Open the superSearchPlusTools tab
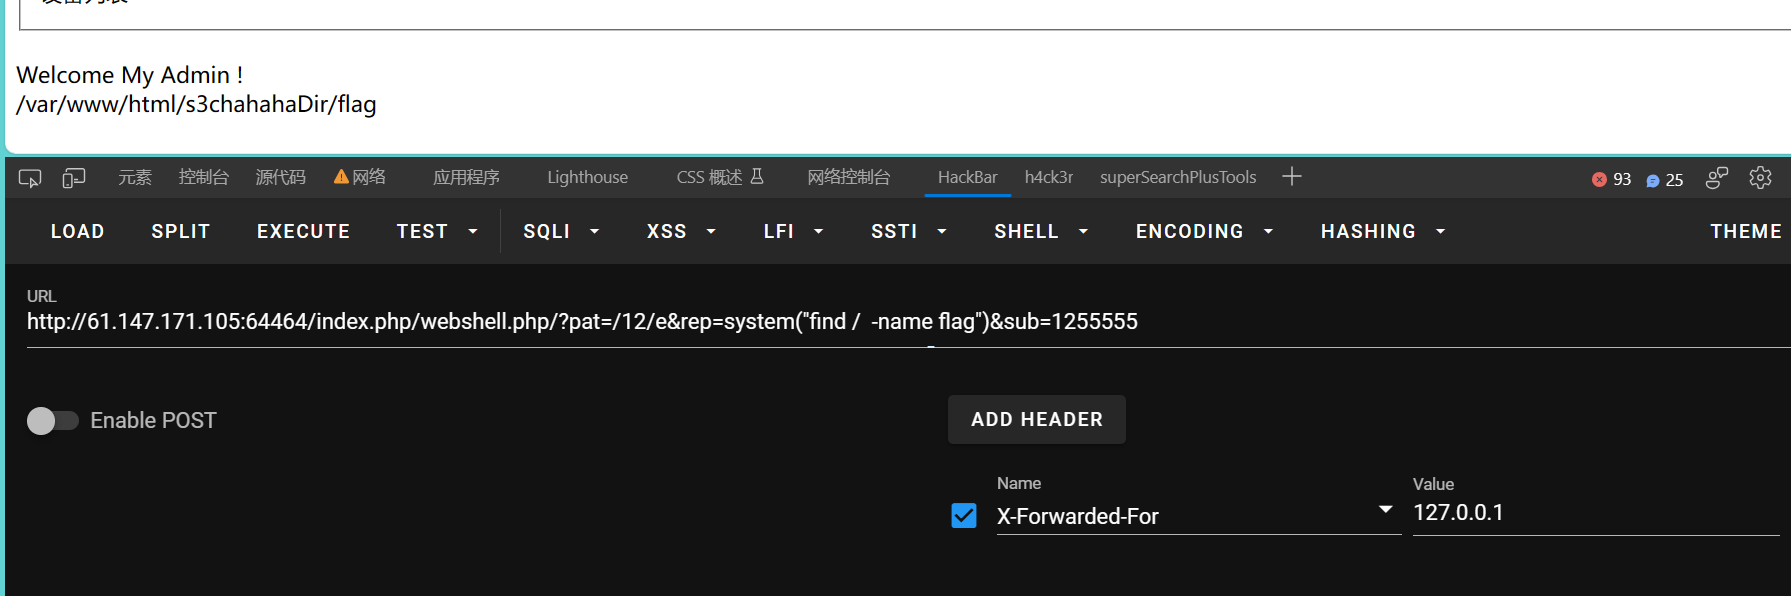This screenshot has height=596, width=1791. point(1178,177)
